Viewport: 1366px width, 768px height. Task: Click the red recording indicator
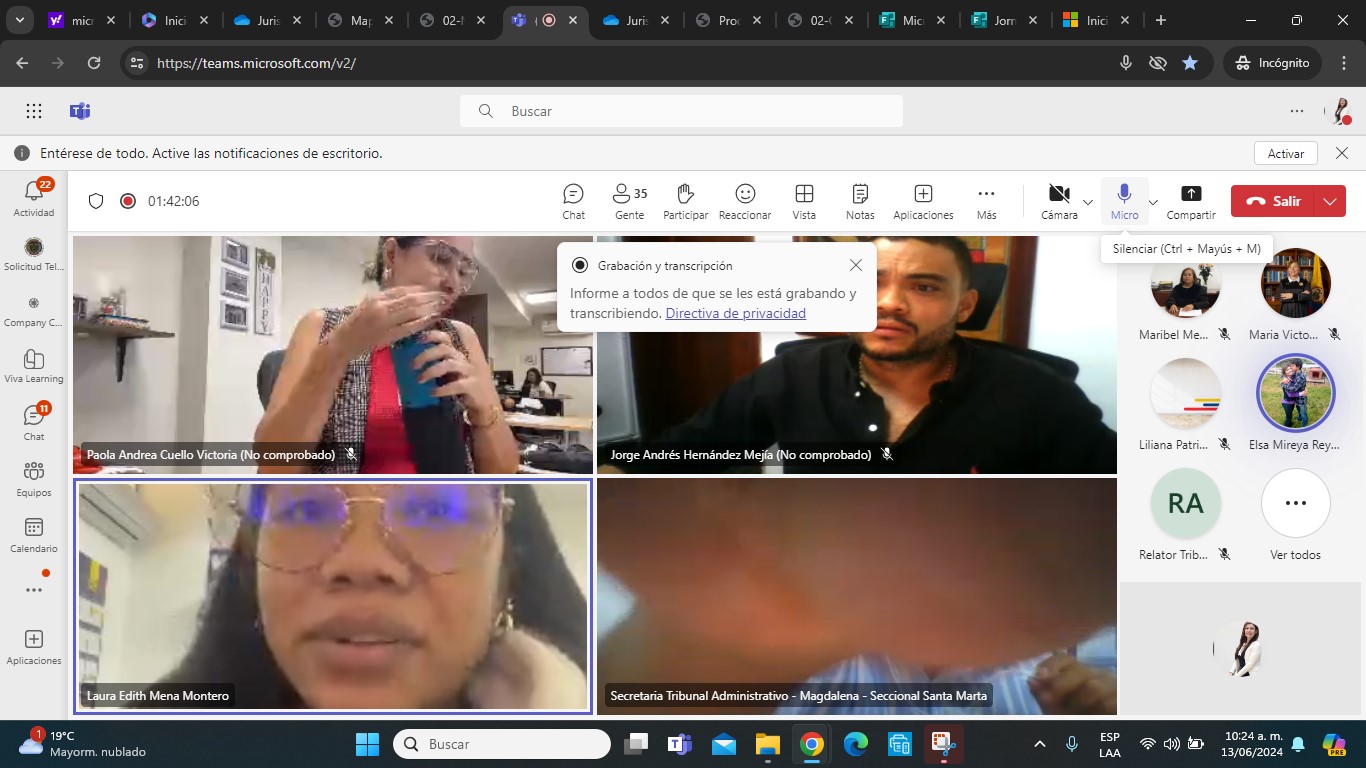(128, 201)
